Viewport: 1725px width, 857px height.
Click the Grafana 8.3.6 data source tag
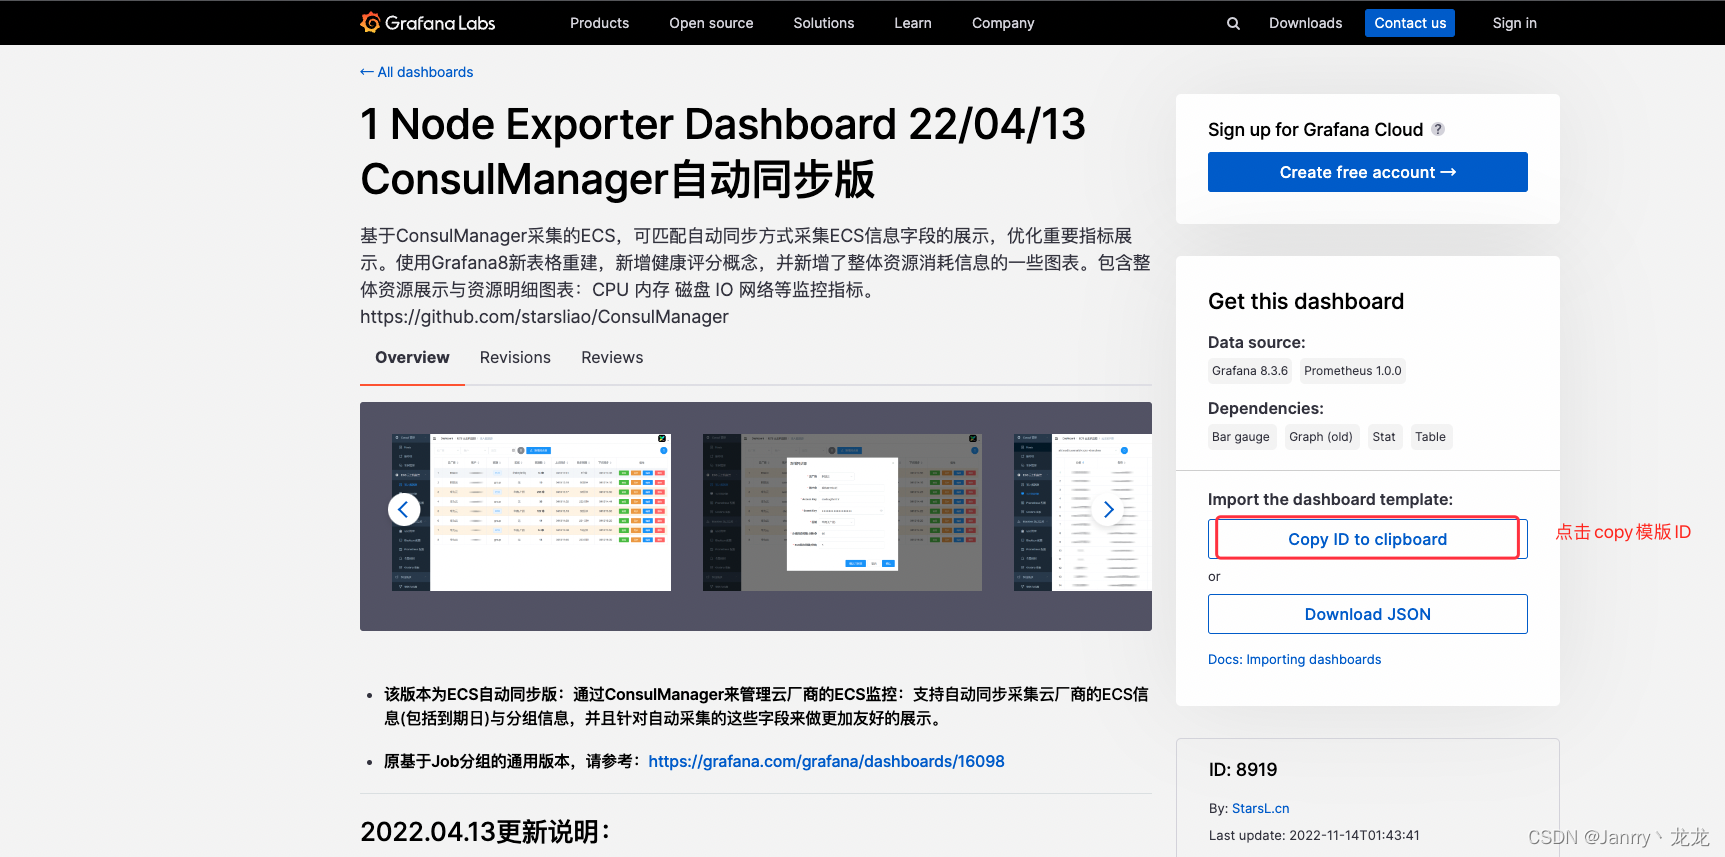(x=1250, y=371)
